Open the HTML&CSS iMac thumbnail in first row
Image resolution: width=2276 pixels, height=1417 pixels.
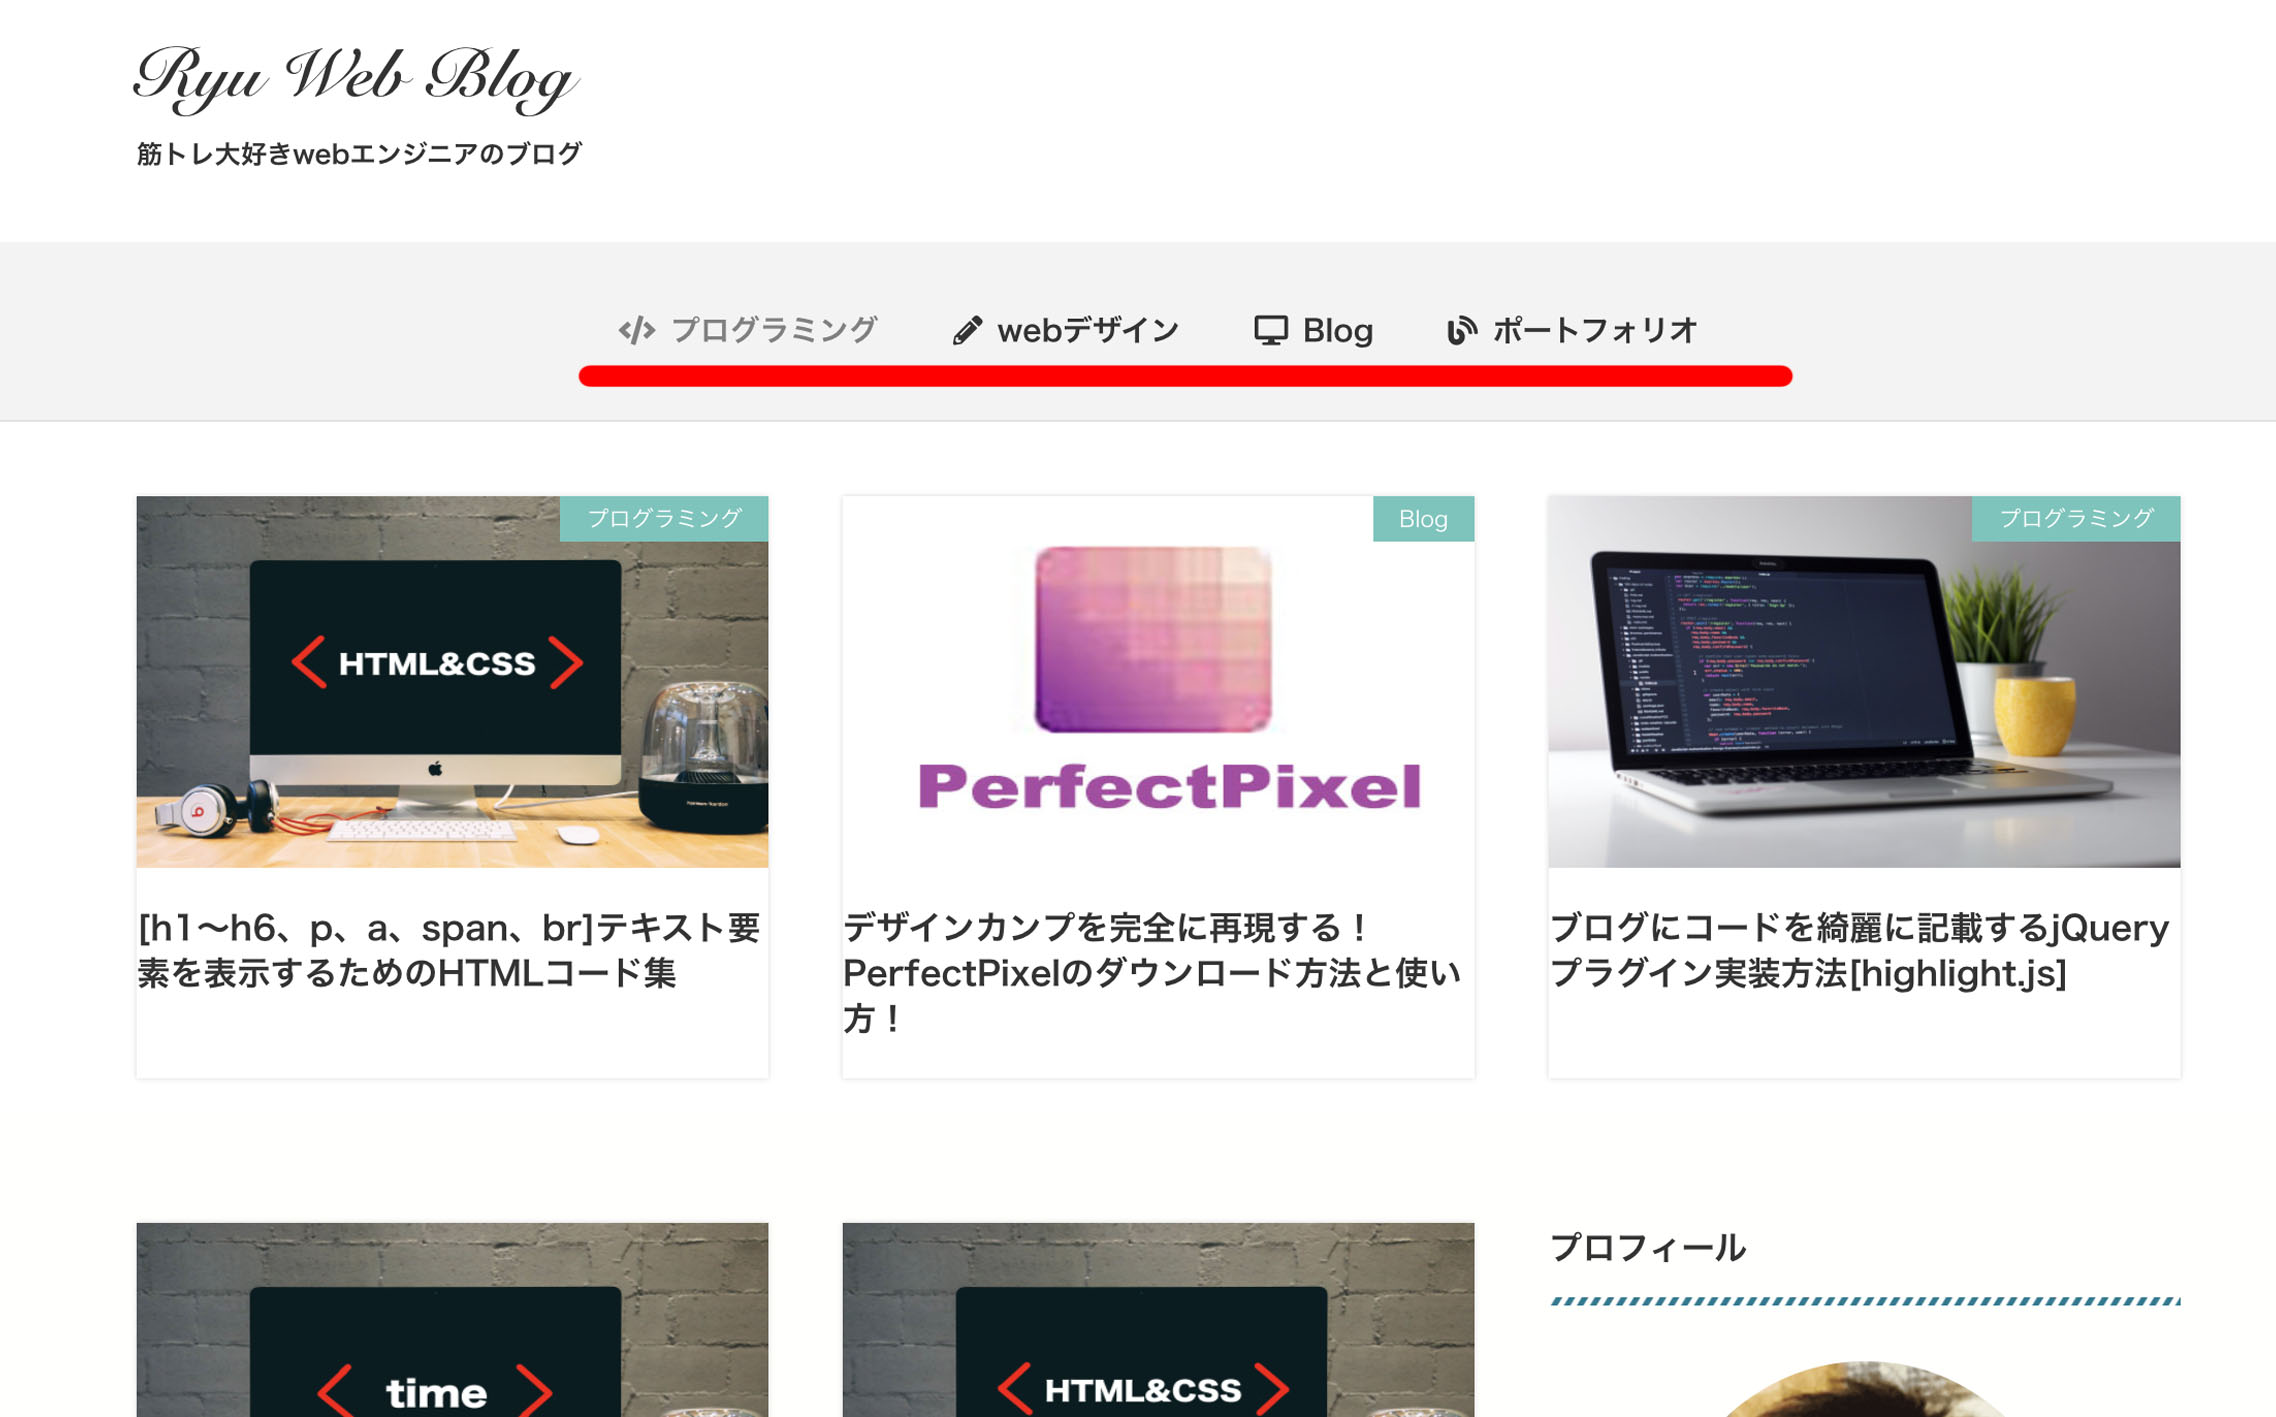pos(452,681)
